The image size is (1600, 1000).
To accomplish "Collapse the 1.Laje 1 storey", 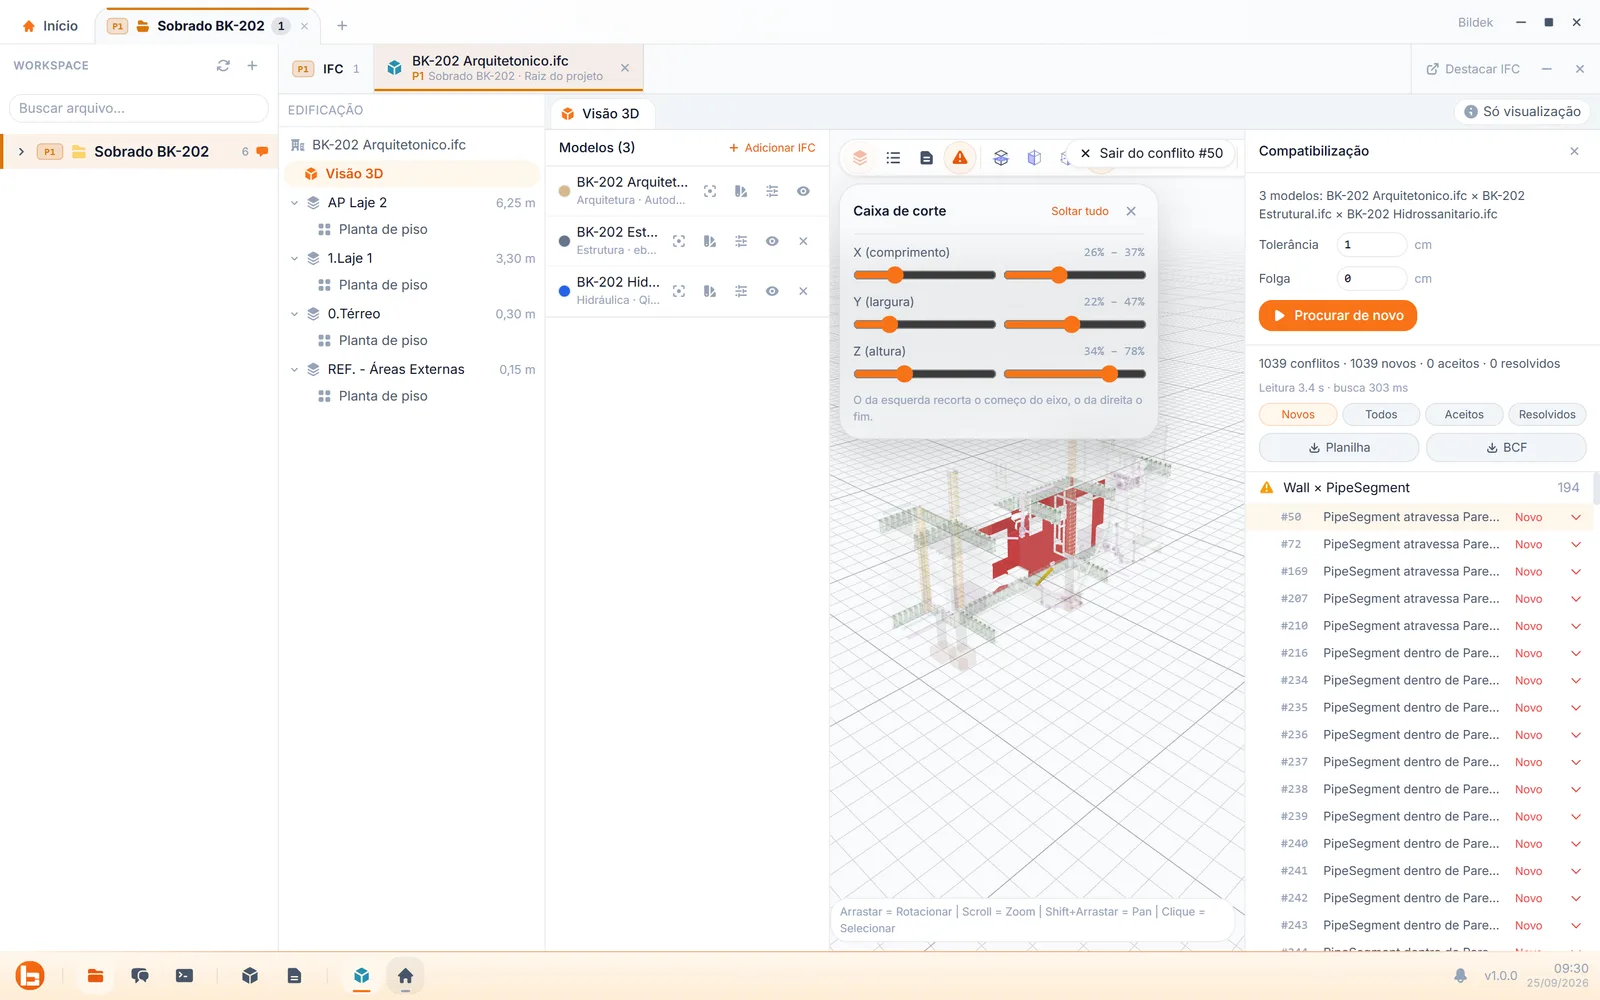I will [295, 258].
